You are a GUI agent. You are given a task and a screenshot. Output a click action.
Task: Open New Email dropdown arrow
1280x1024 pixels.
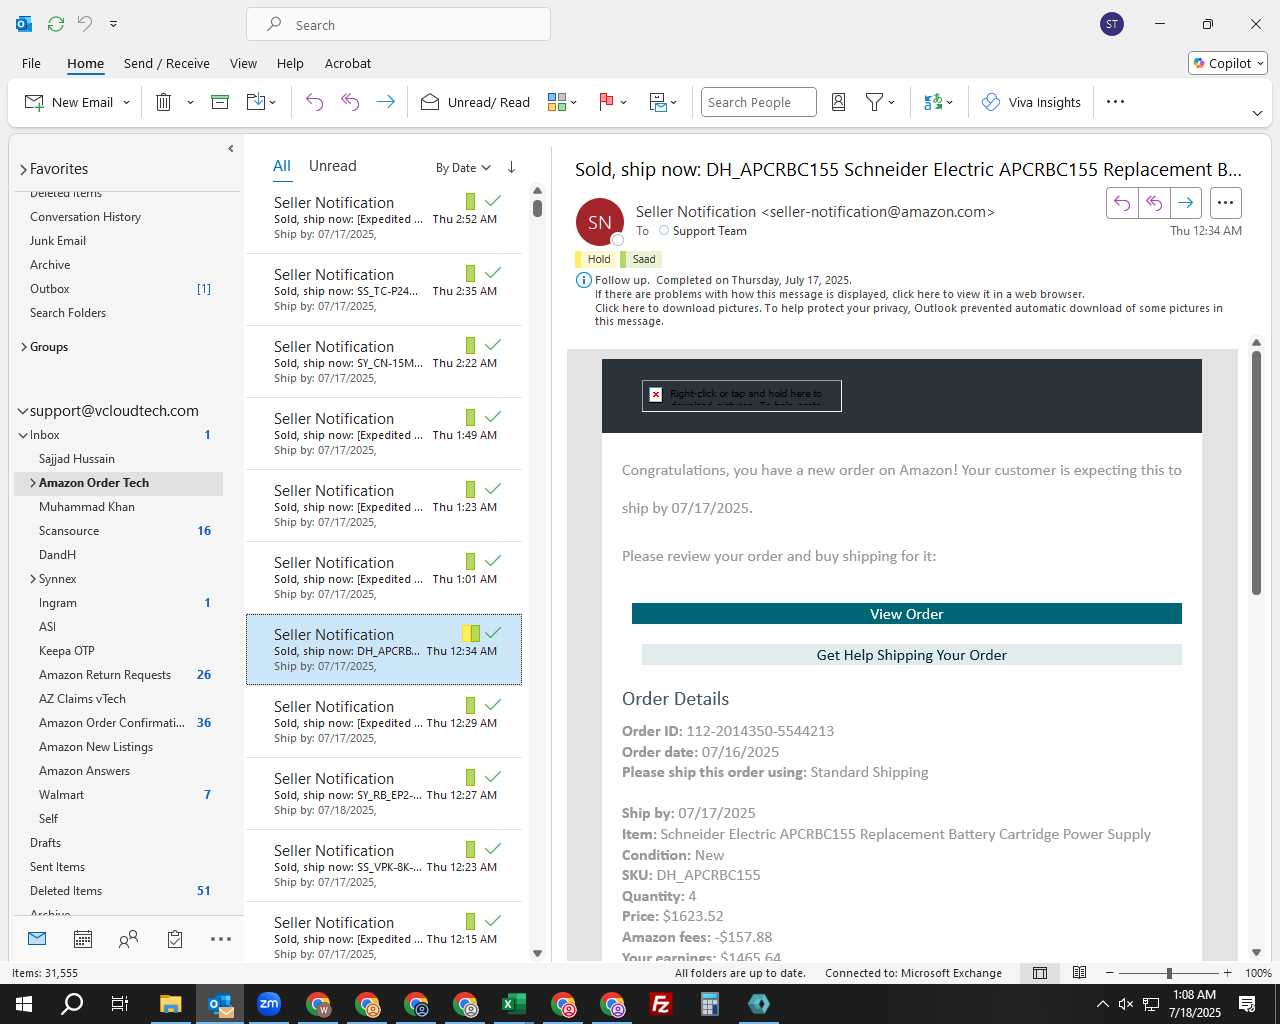coord(126,102)
